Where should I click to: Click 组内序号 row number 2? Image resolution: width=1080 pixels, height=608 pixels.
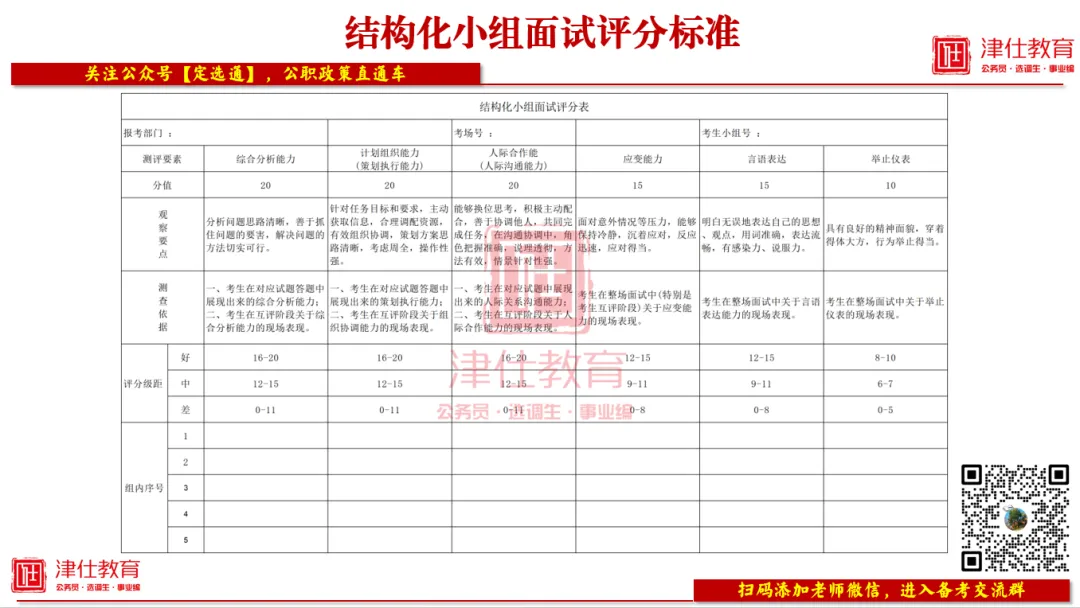(x=185, y=462)
